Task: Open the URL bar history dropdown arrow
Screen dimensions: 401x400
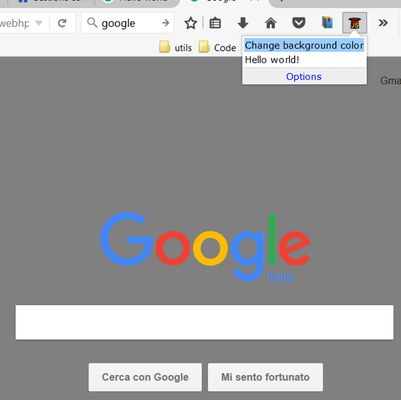Action: click(x=39, y=23)
